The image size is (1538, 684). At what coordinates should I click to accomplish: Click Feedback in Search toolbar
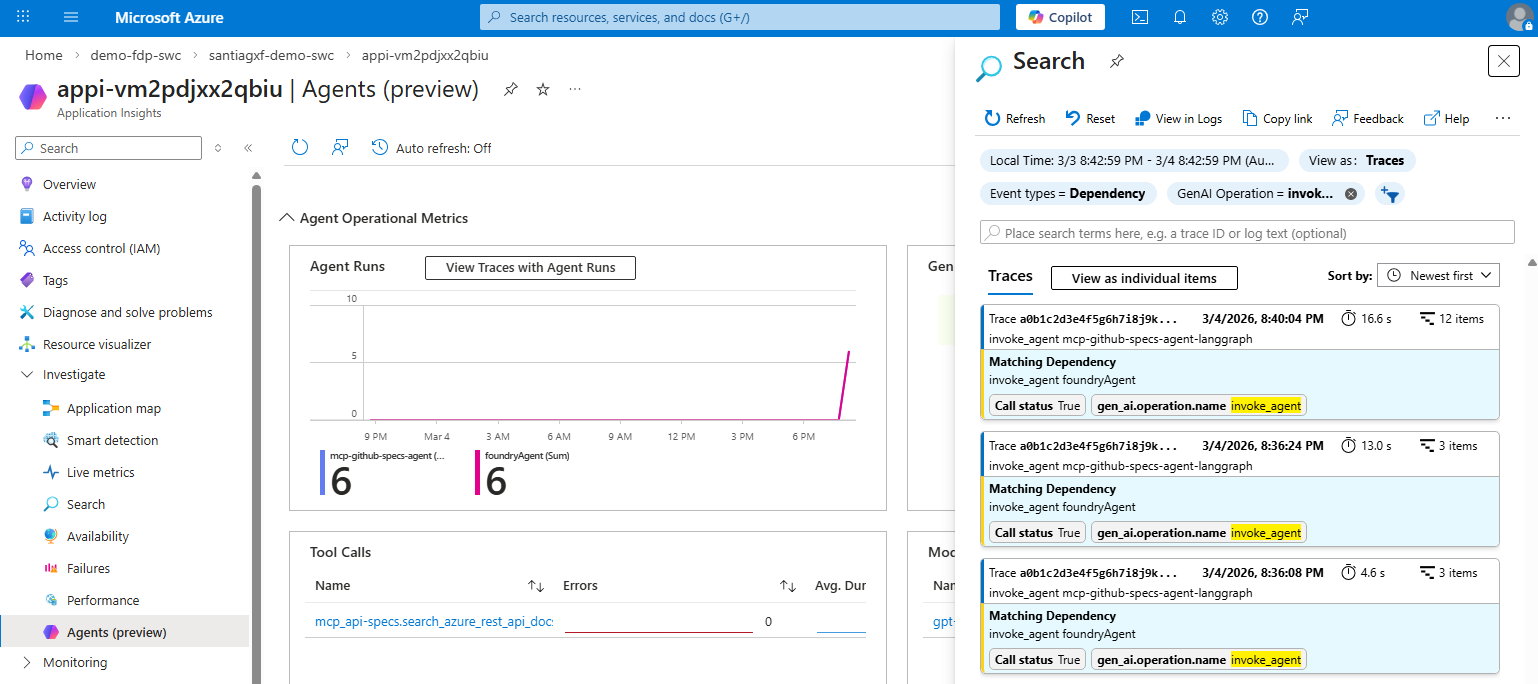[x=1367, y=118]
